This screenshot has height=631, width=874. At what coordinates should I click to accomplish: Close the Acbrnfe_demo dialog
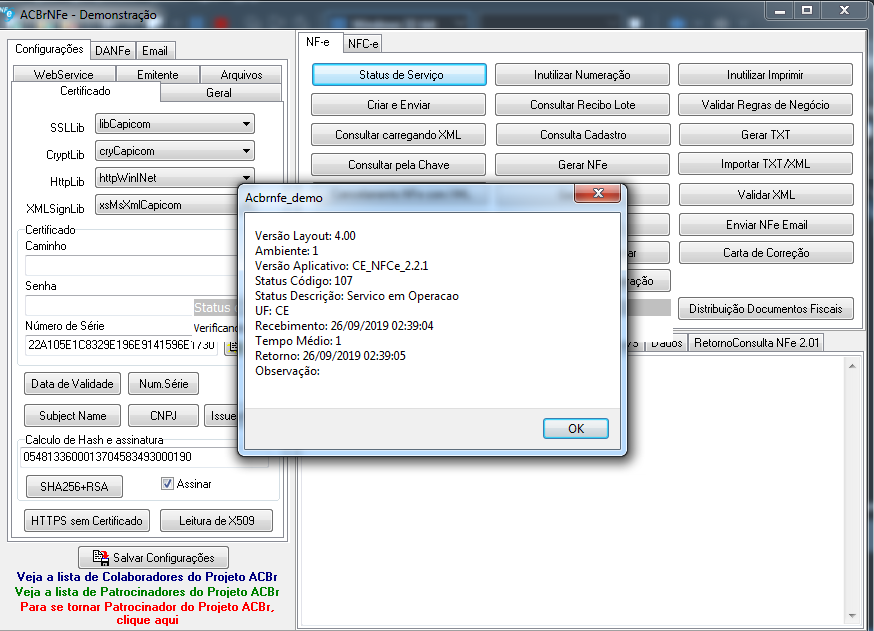click(598, 193)
